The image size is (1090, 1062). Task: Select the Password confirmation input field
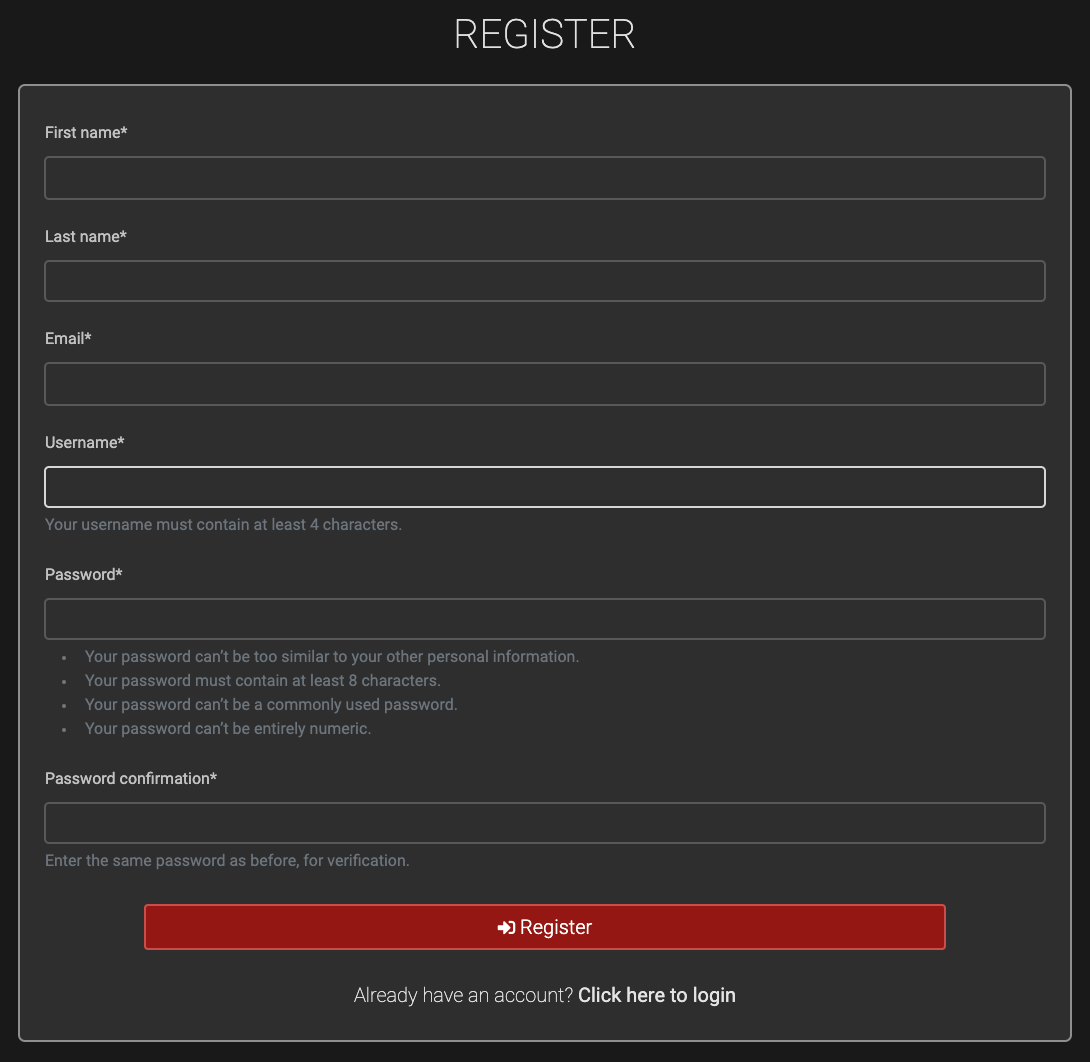point(545,822)
